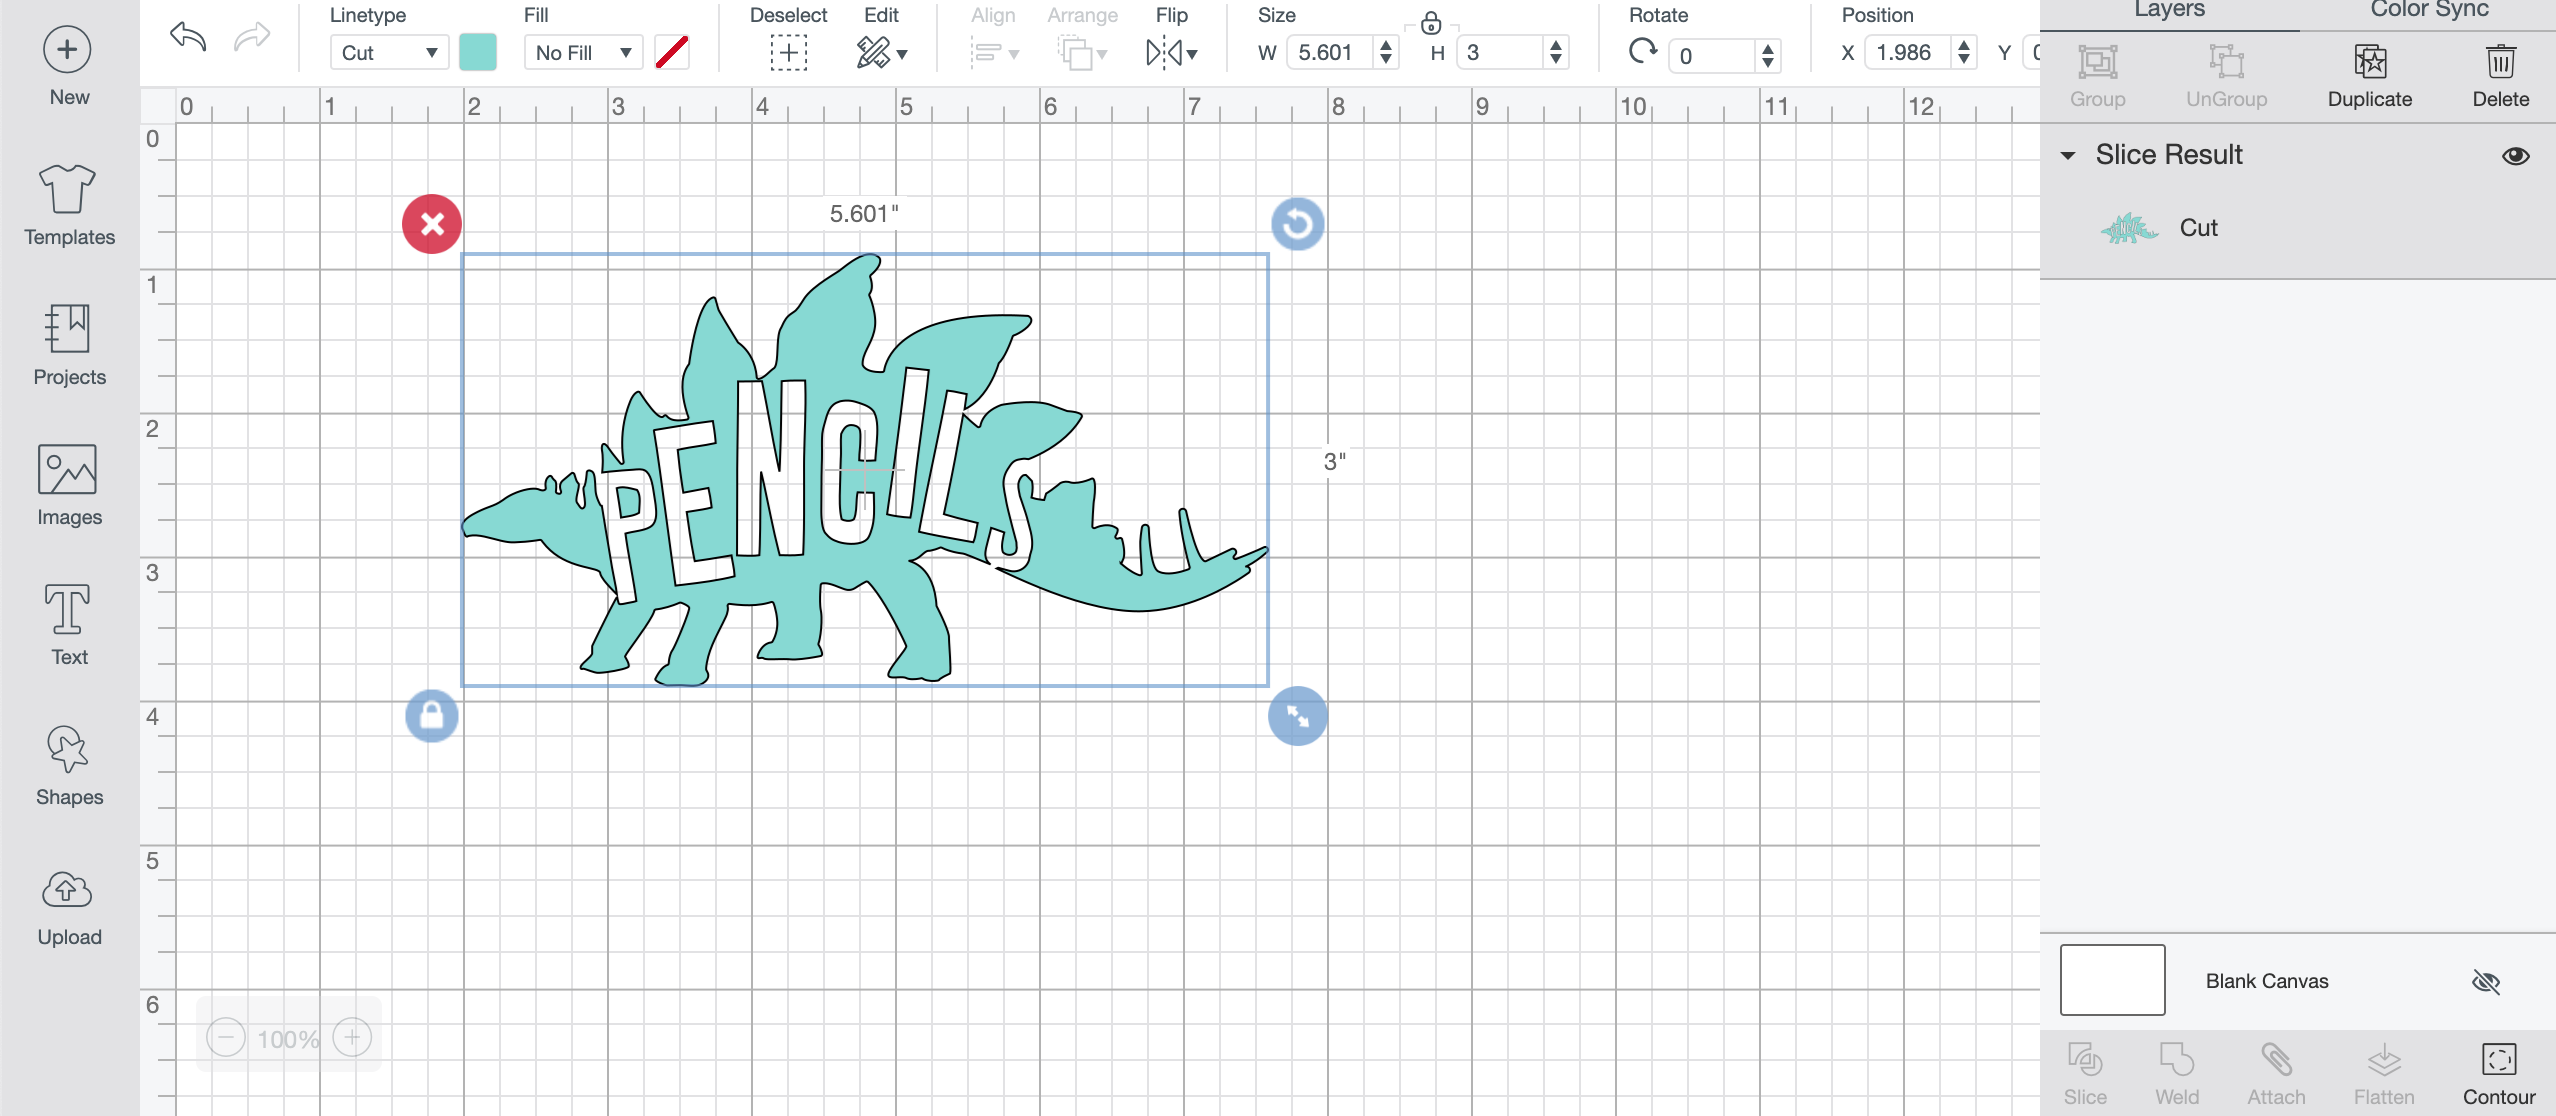Select the Text tool
The height and width of the screenshot is (1116, 2556).
[x=69, y=626]
